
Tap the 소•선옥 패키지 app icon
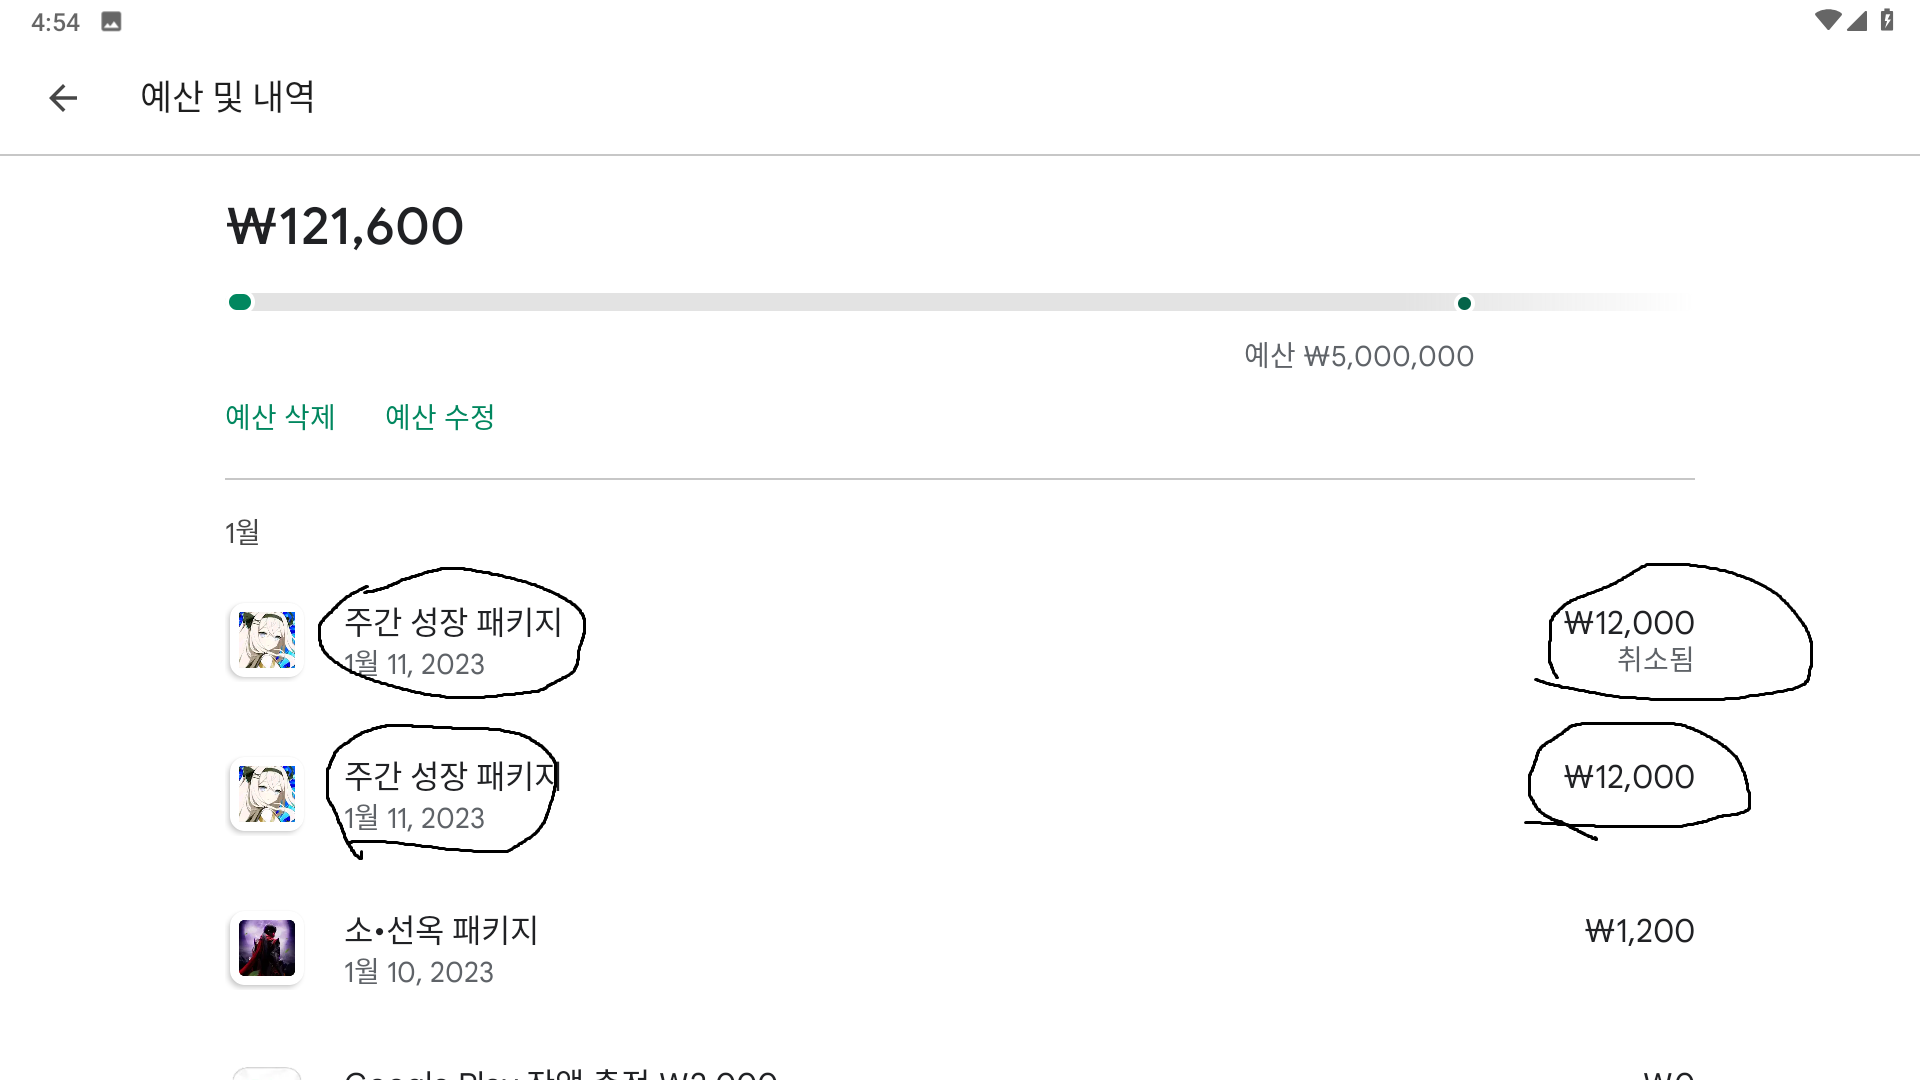point(266,948)
